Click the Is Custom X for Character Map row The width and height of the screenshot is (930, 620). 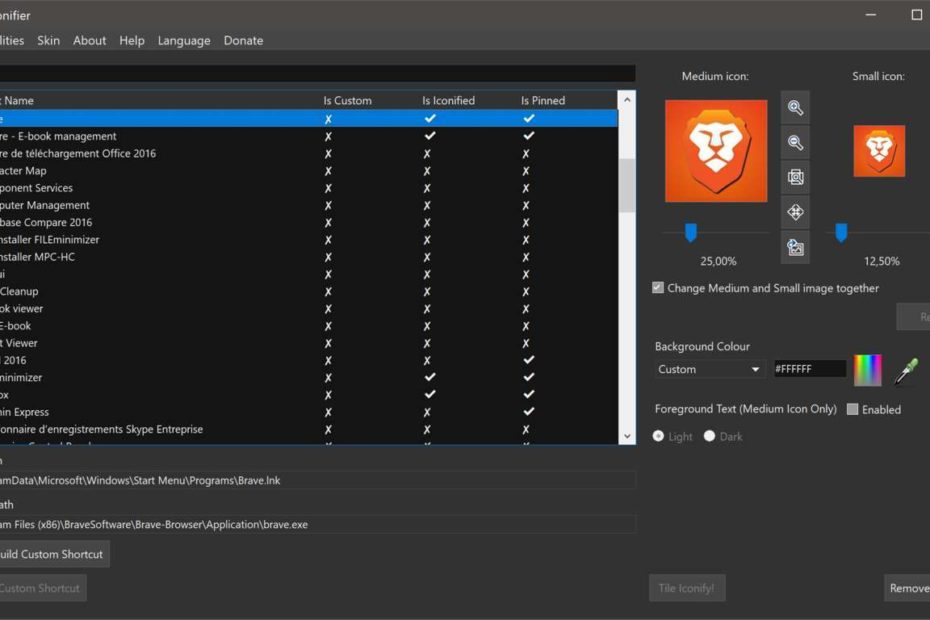click(328, 171)
